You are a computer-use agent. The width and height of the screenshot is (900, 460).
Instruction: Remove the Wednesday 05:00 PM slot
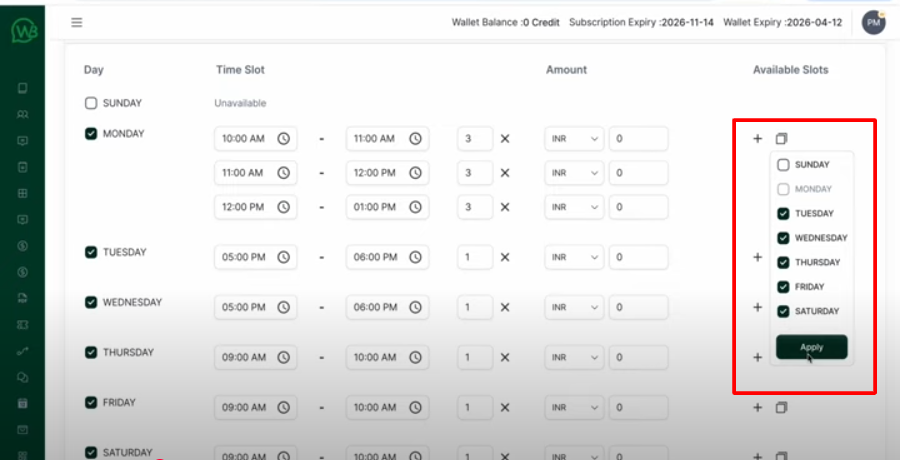click(505, 307)
